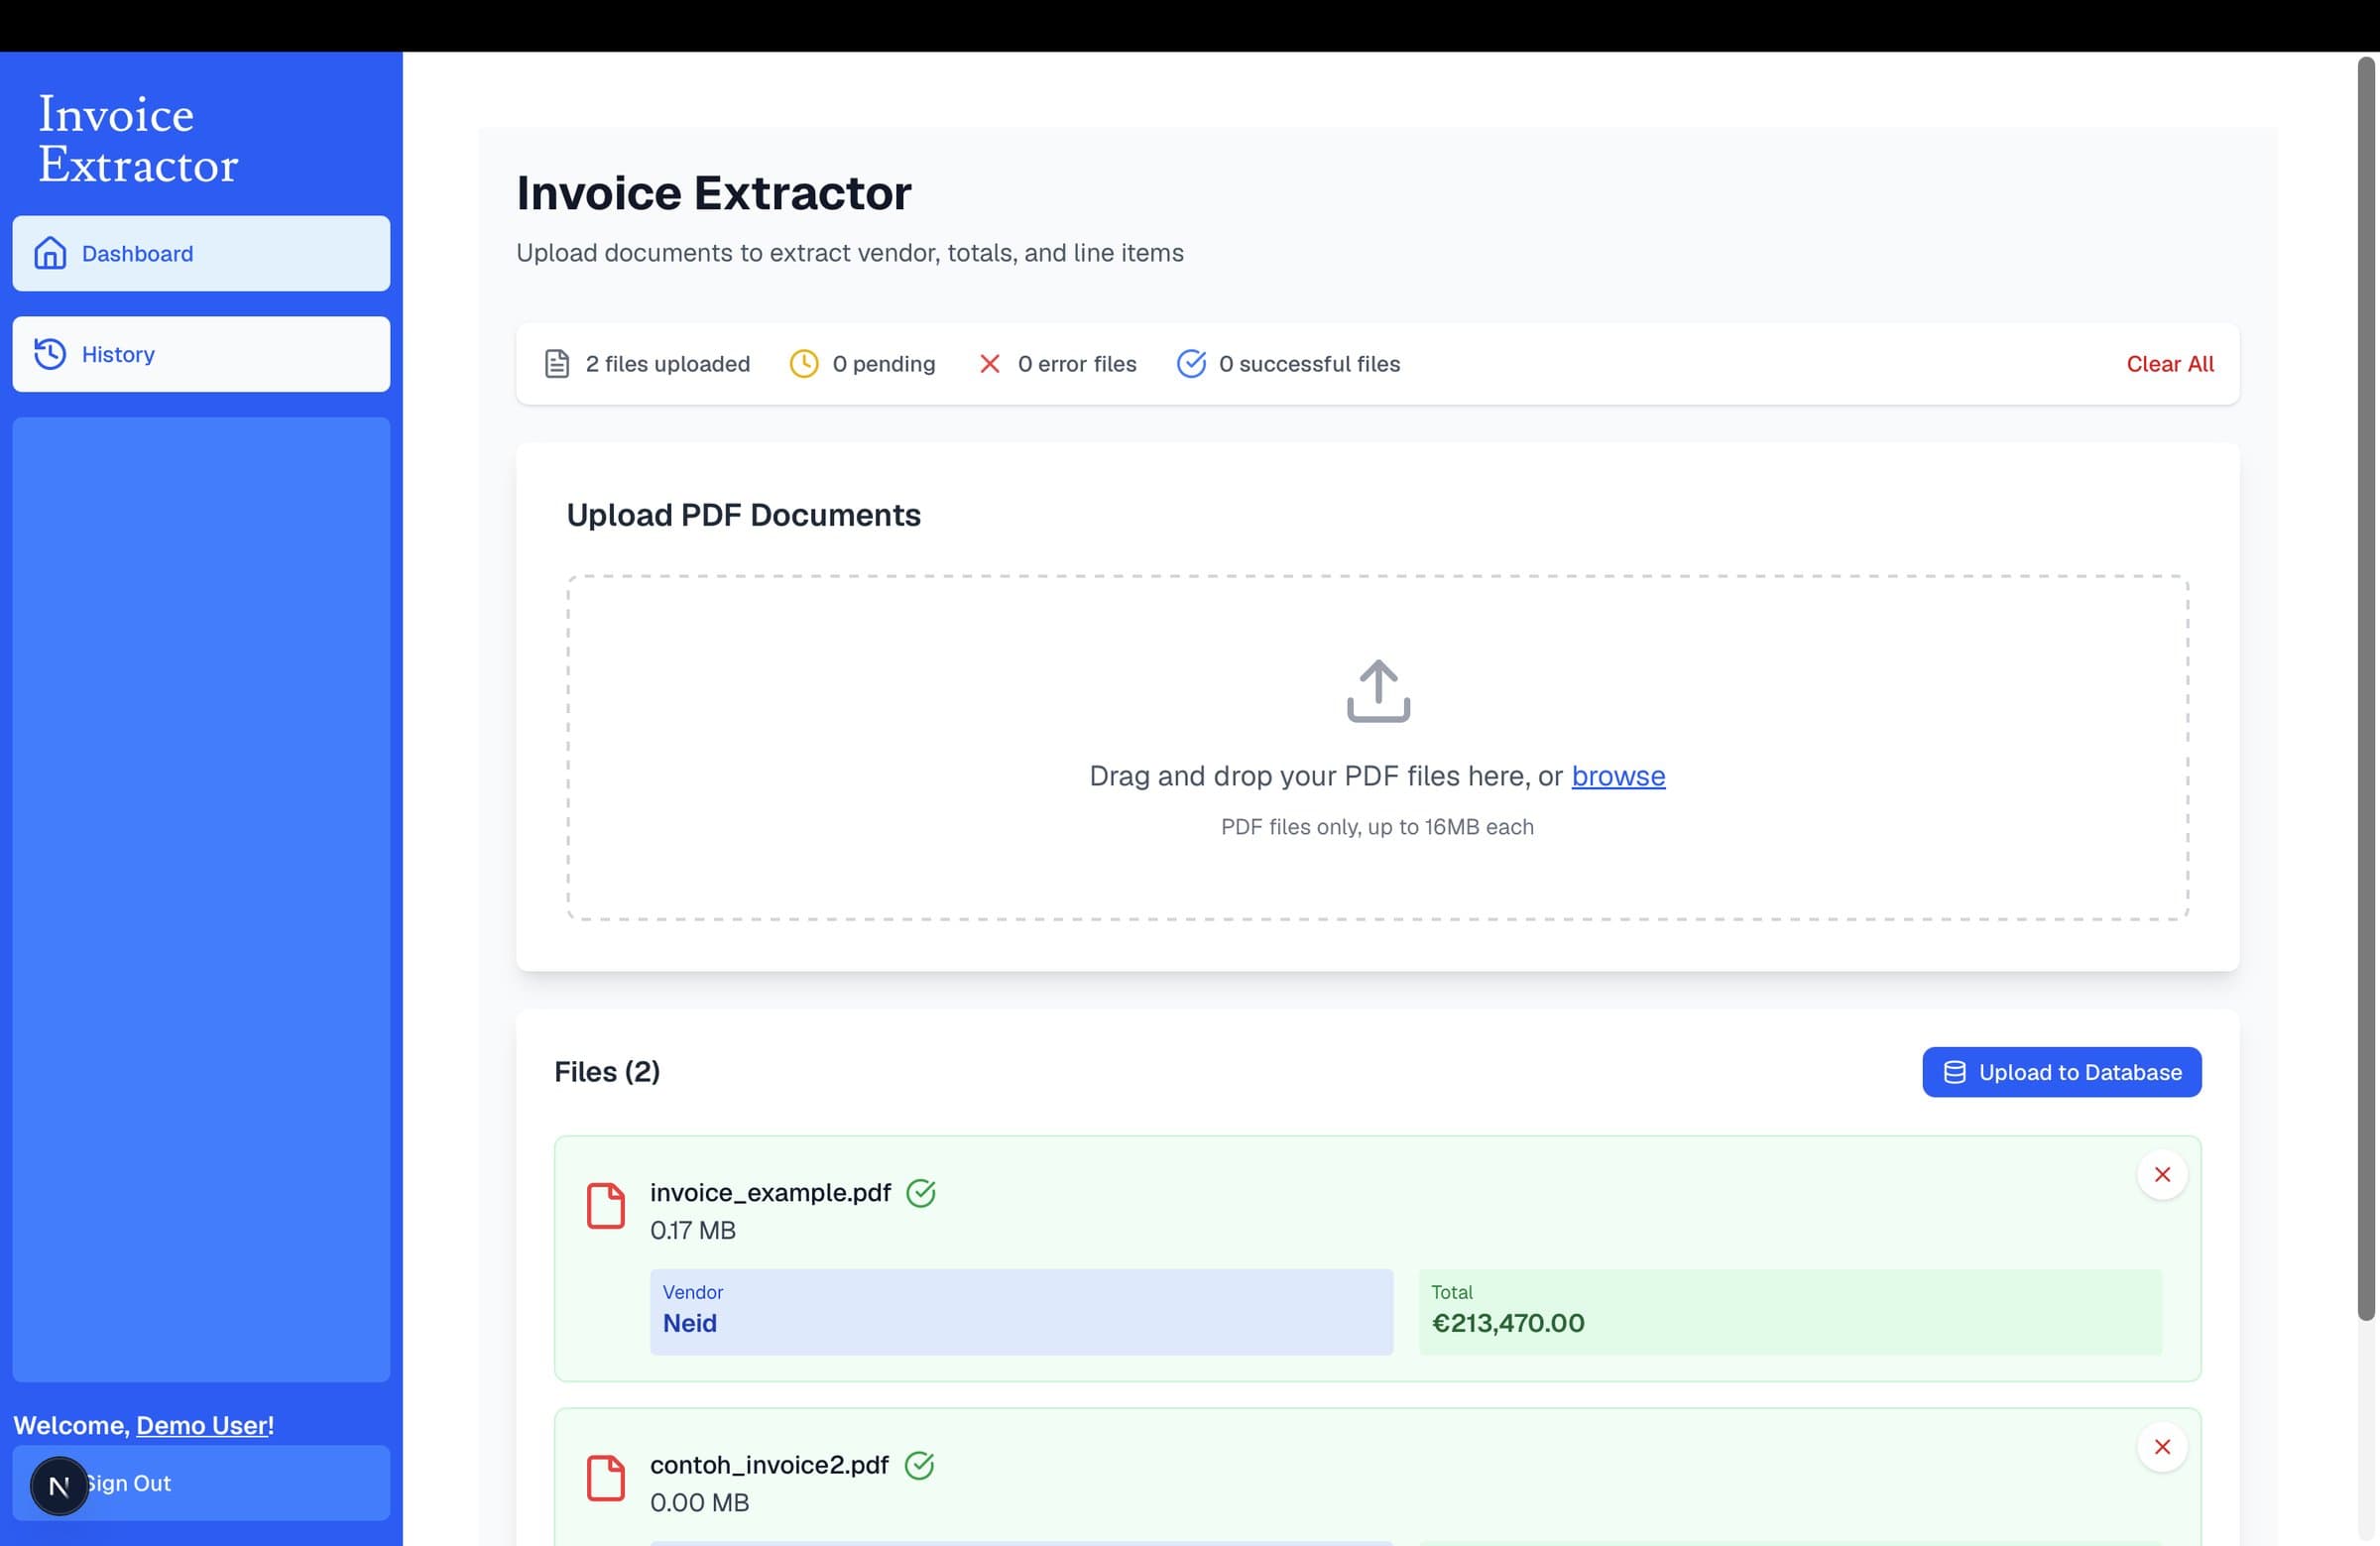Click the PDF icon for contoh_invoice2.pdf

coord(606,1478)
